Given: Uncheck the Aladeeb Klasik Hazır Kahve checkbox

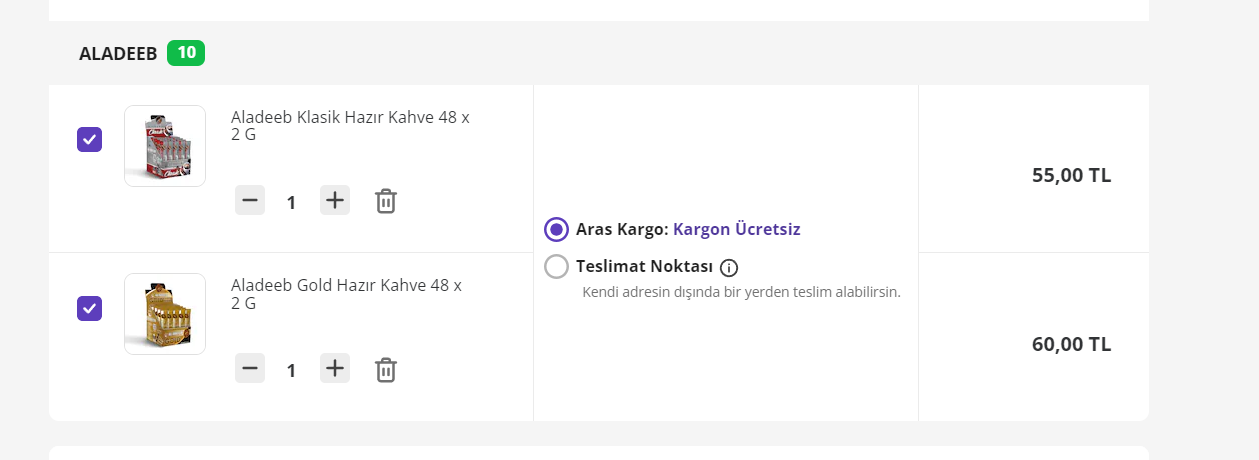Looking at the screenshot, I should (x=90, y=140).
